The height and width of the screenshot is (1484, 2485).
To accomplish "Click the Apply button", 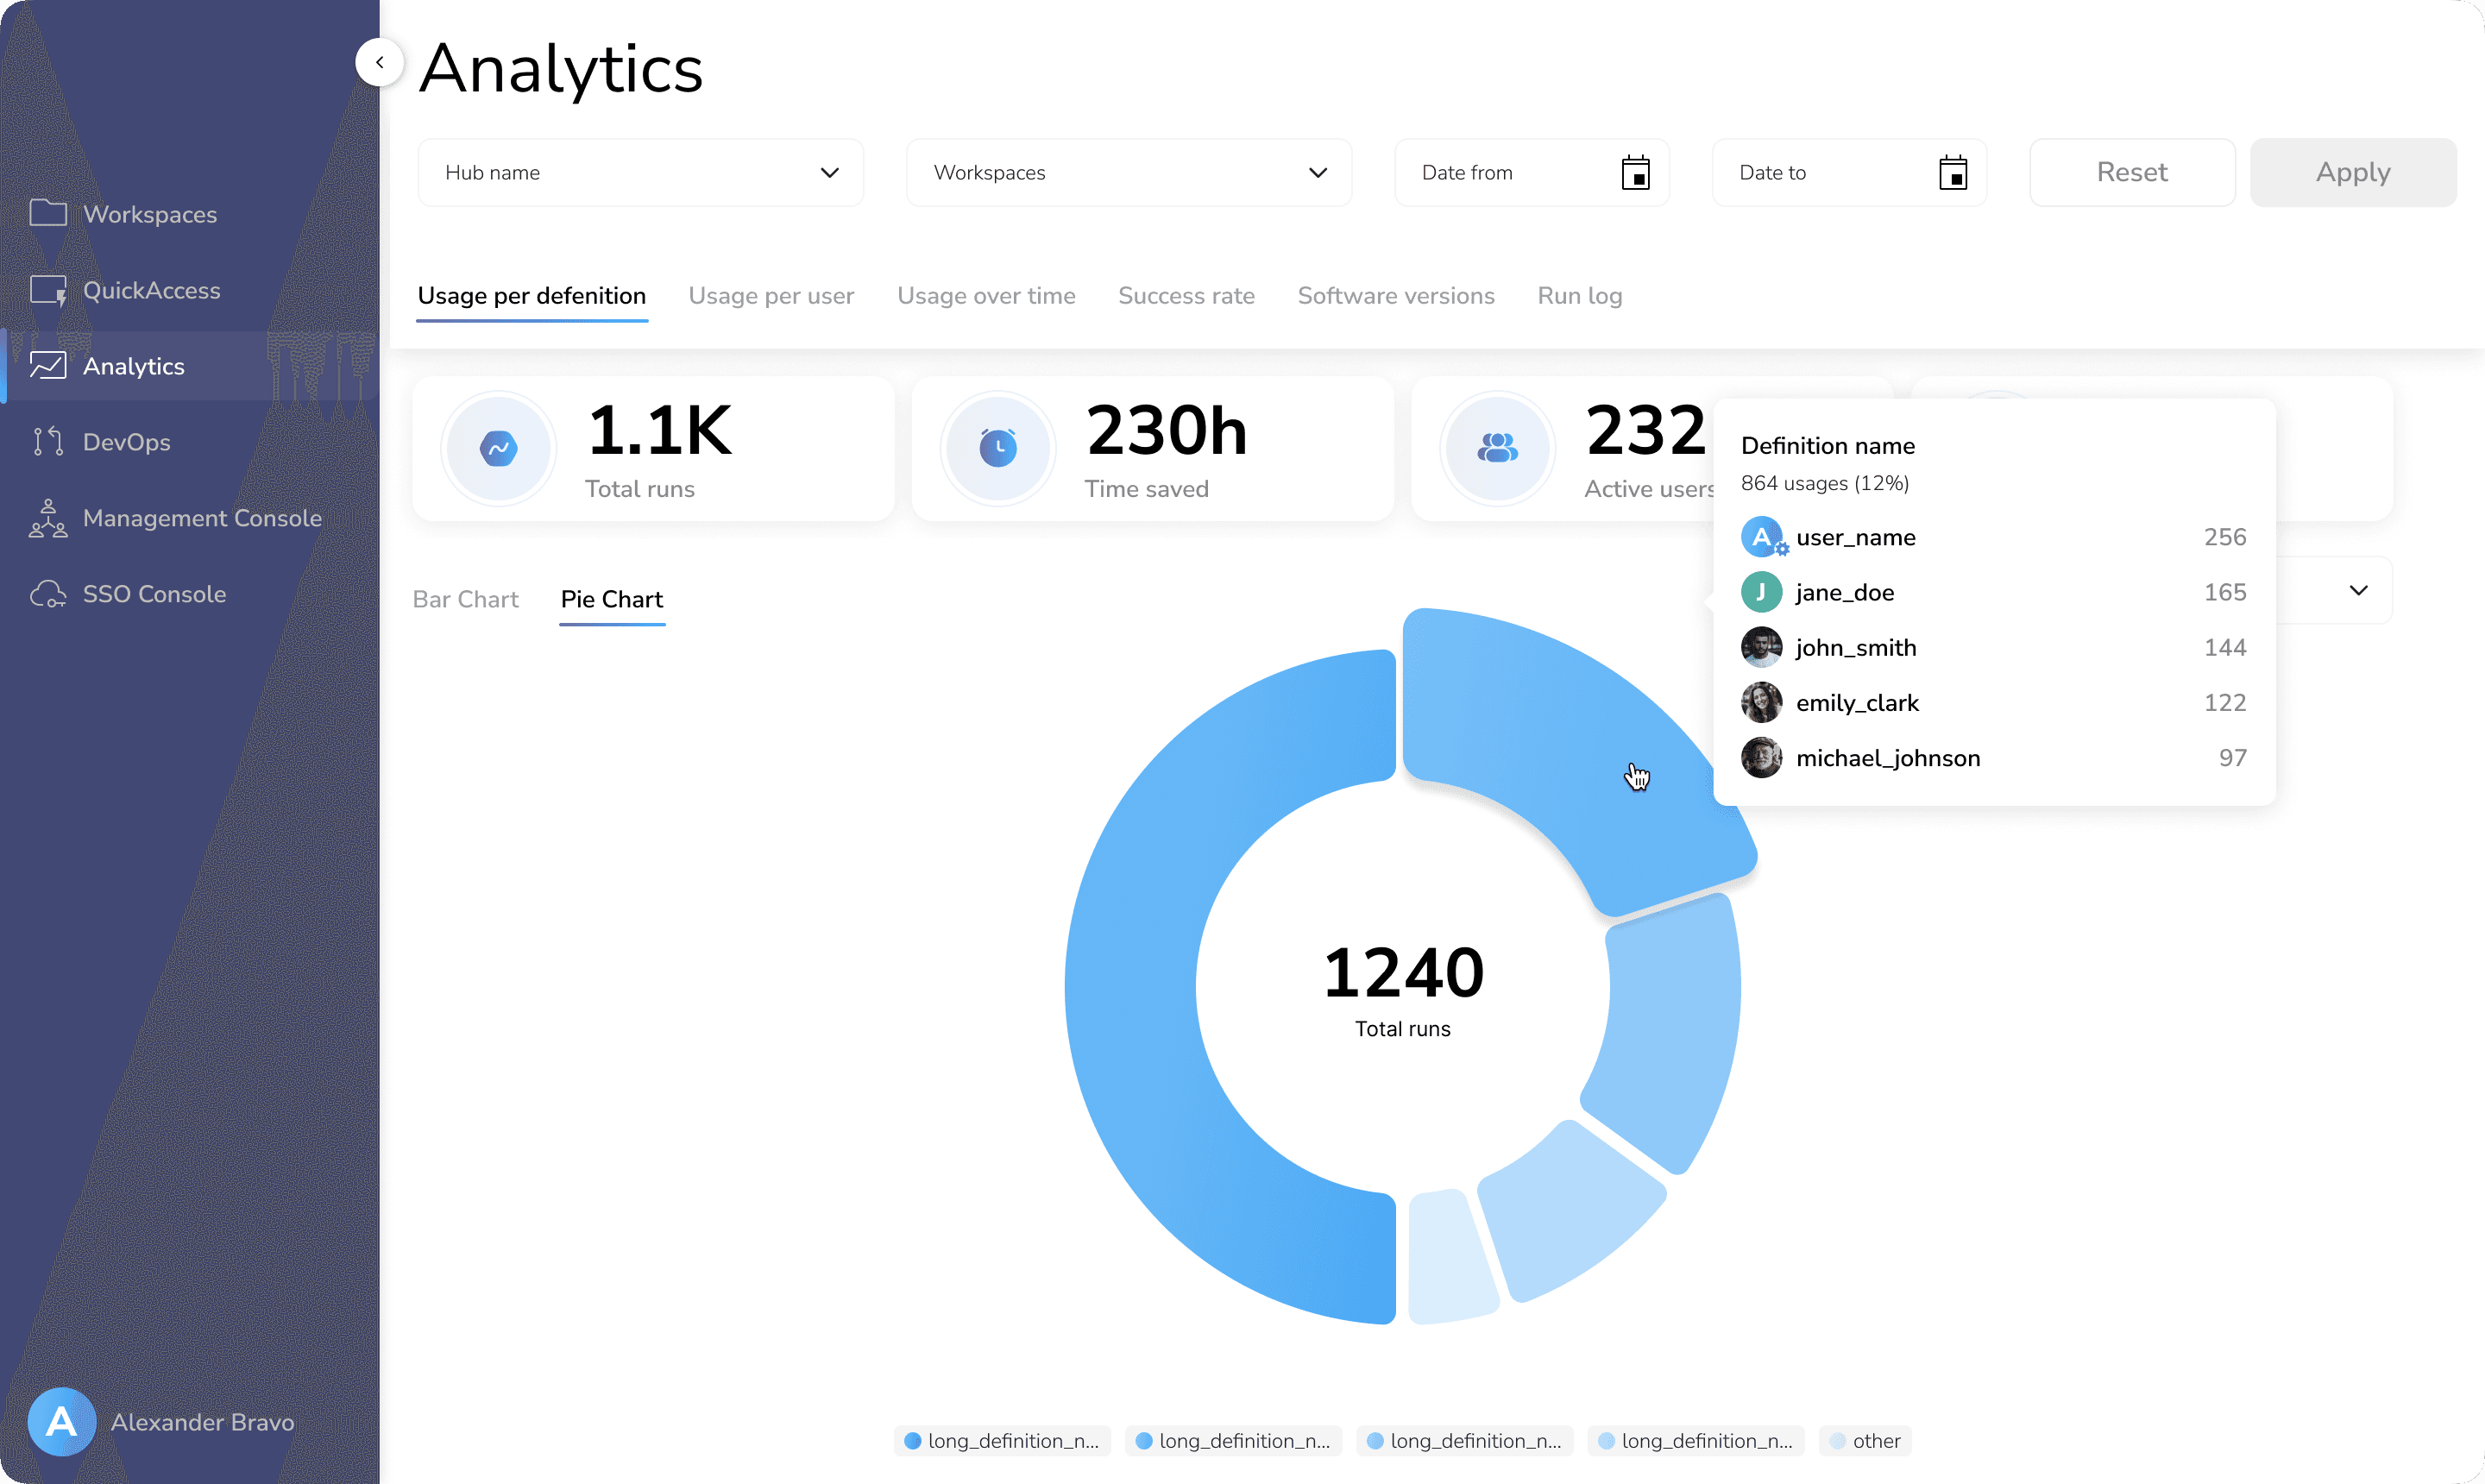I will pyautogui.click(x=2352, y=173).
